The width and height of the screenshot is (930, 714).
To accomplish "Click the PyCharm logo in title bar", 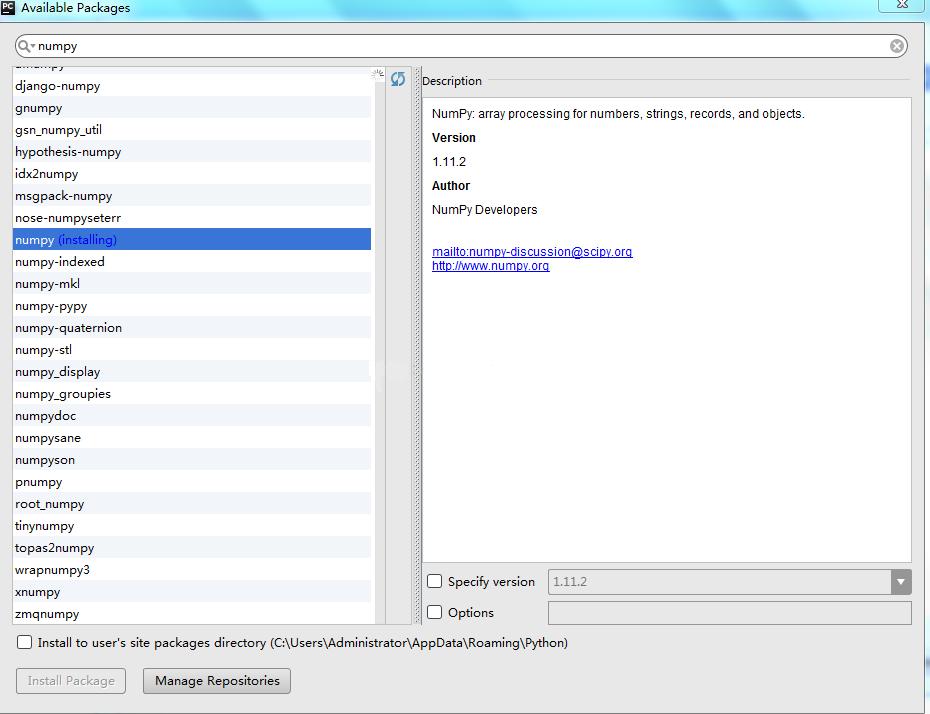I will (8, 8).
